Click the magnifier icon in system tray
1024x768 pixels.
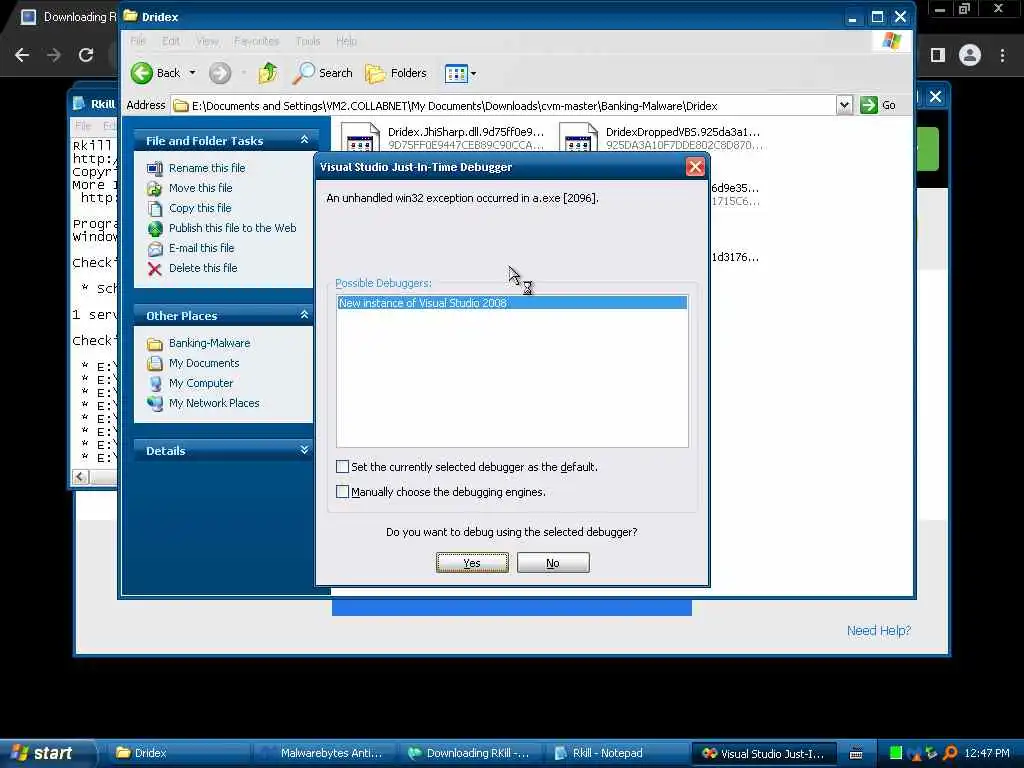(950, 753)
